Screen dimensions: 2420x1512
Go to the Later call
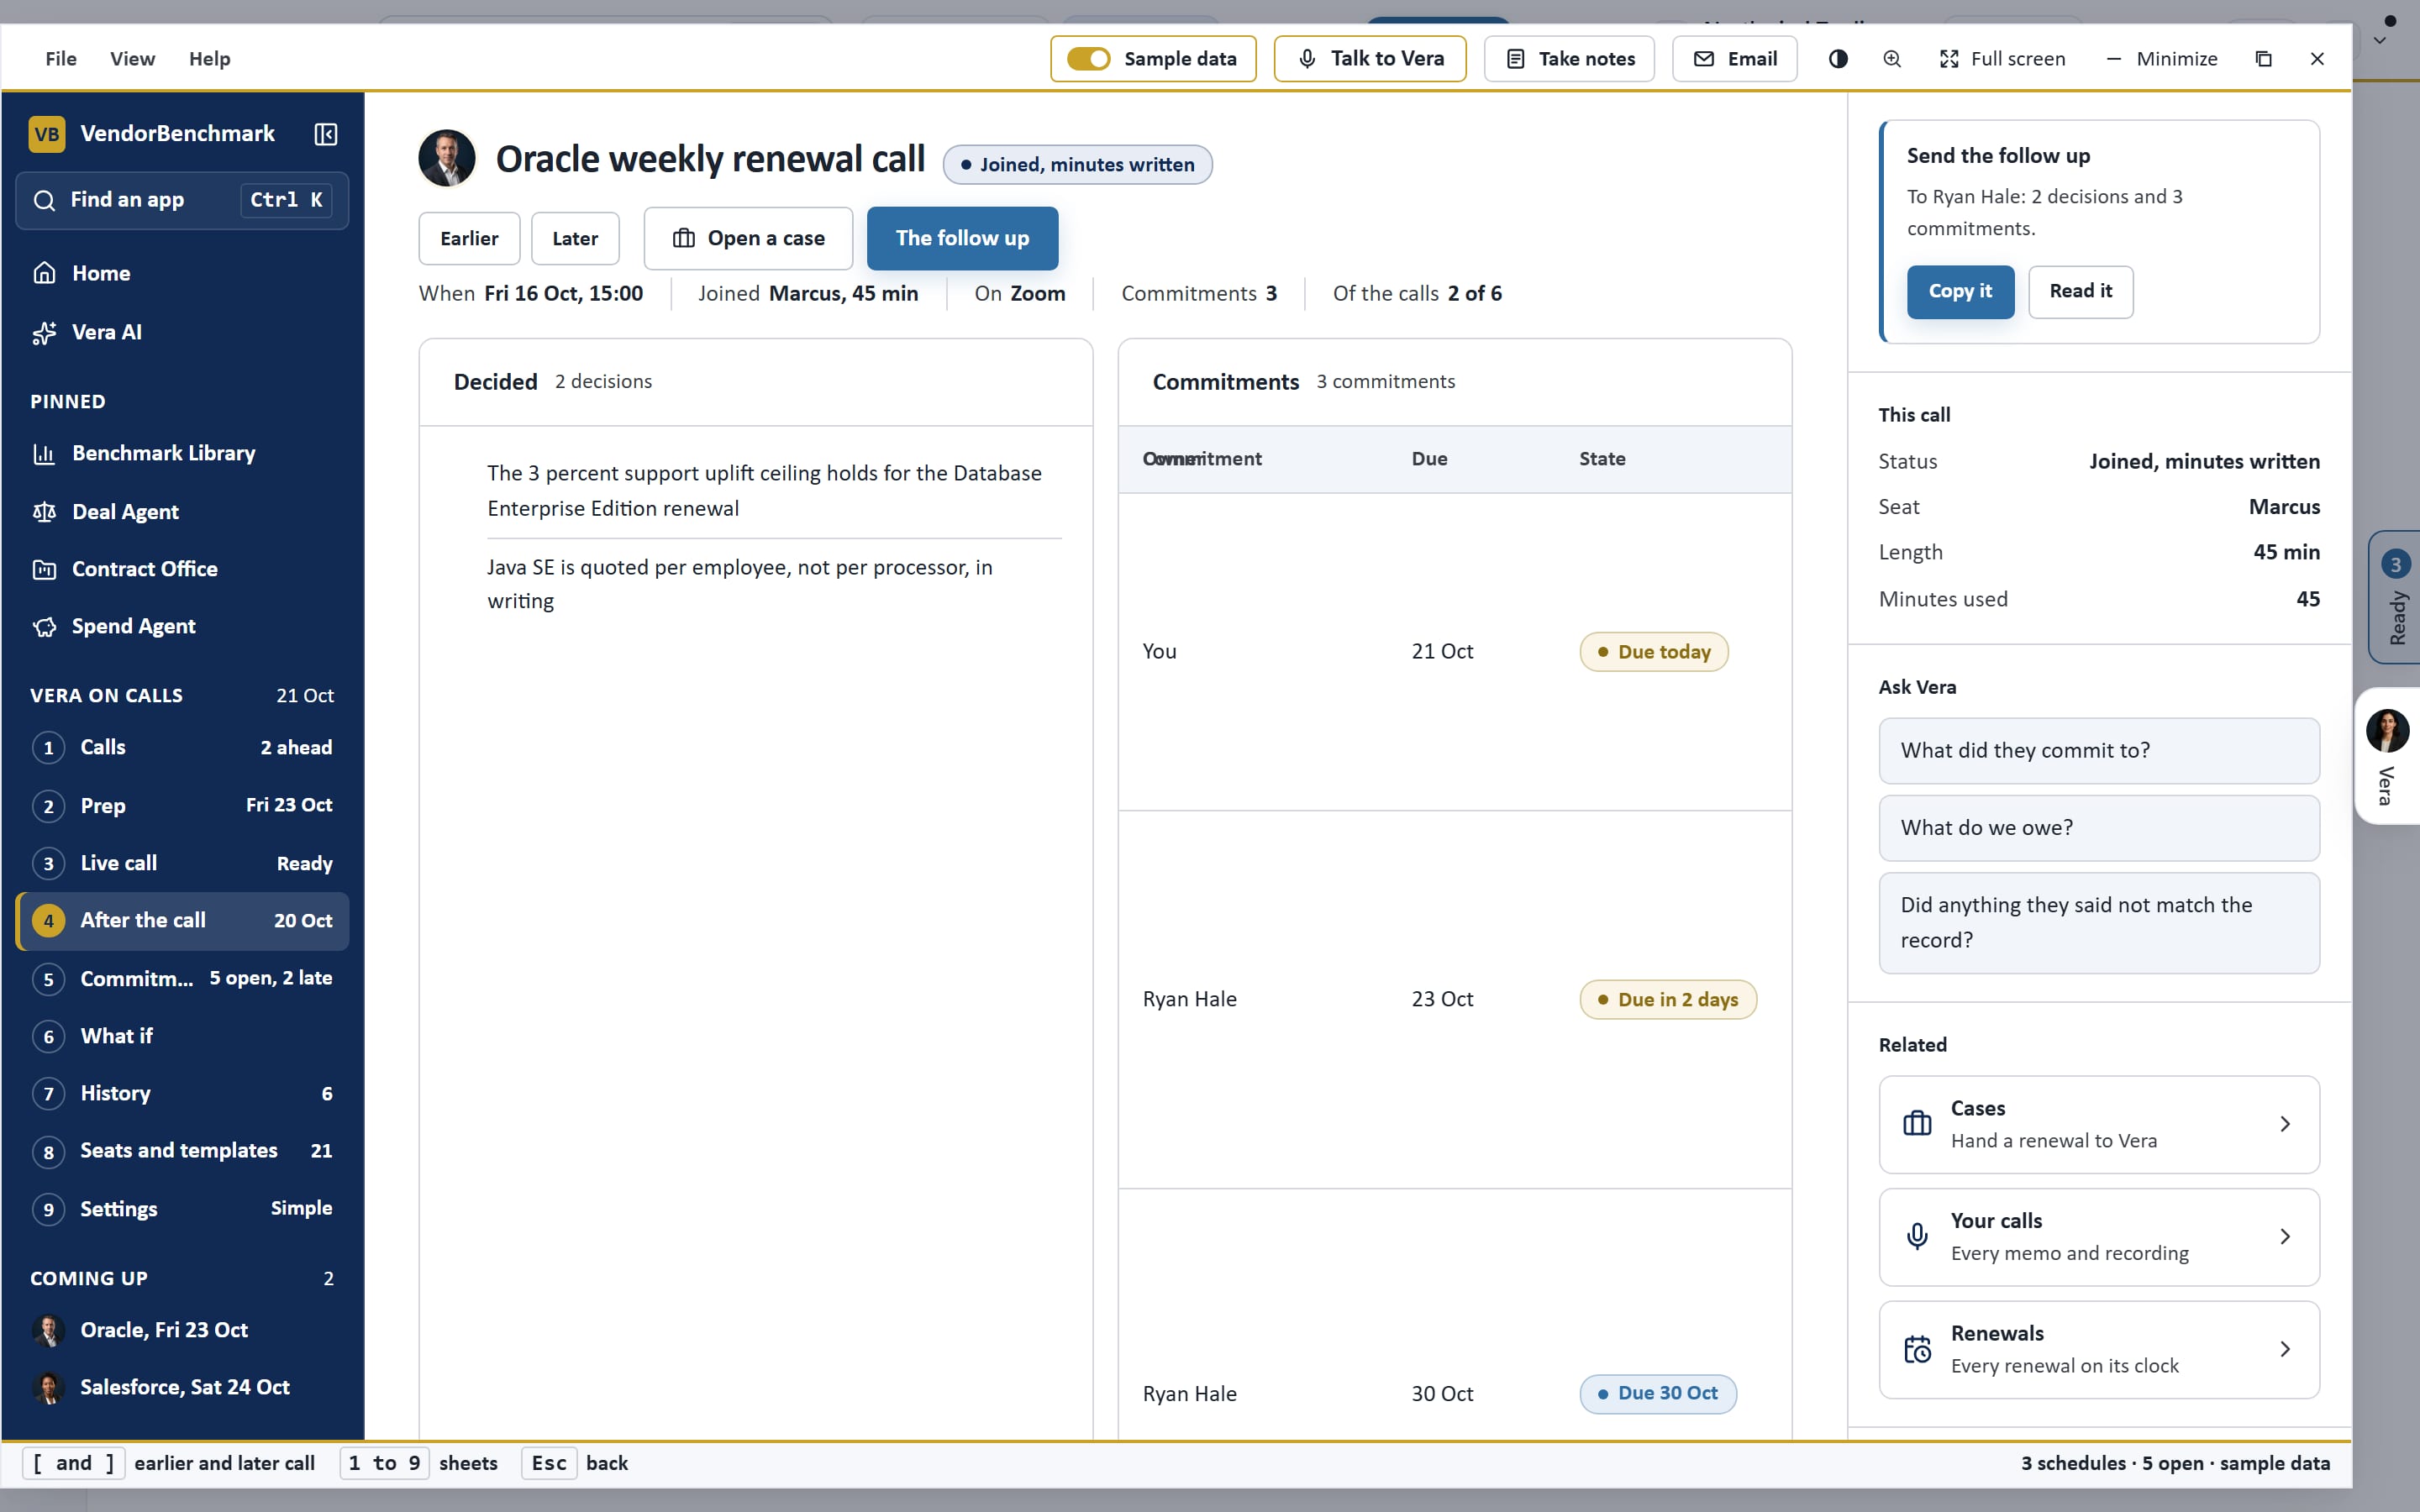(575, 238)
